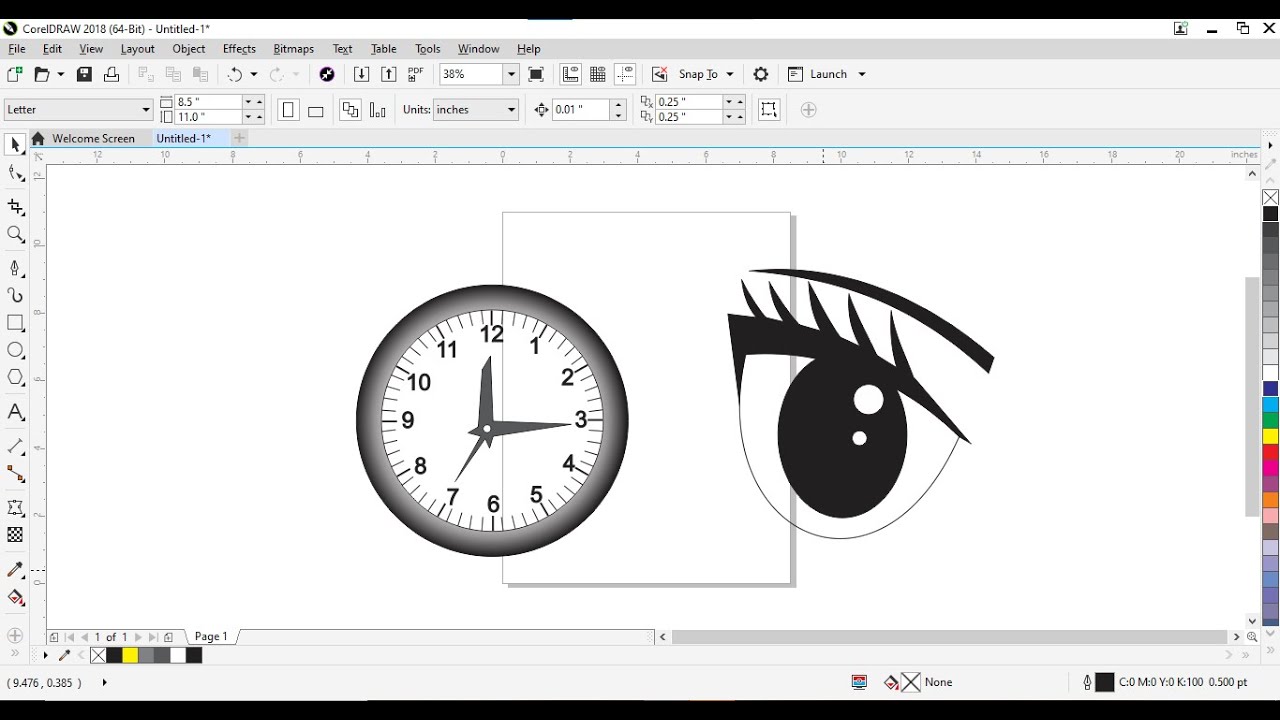Click the Undo arrow icon
This screenshot has height=720, width=1280.
point(235,74)
